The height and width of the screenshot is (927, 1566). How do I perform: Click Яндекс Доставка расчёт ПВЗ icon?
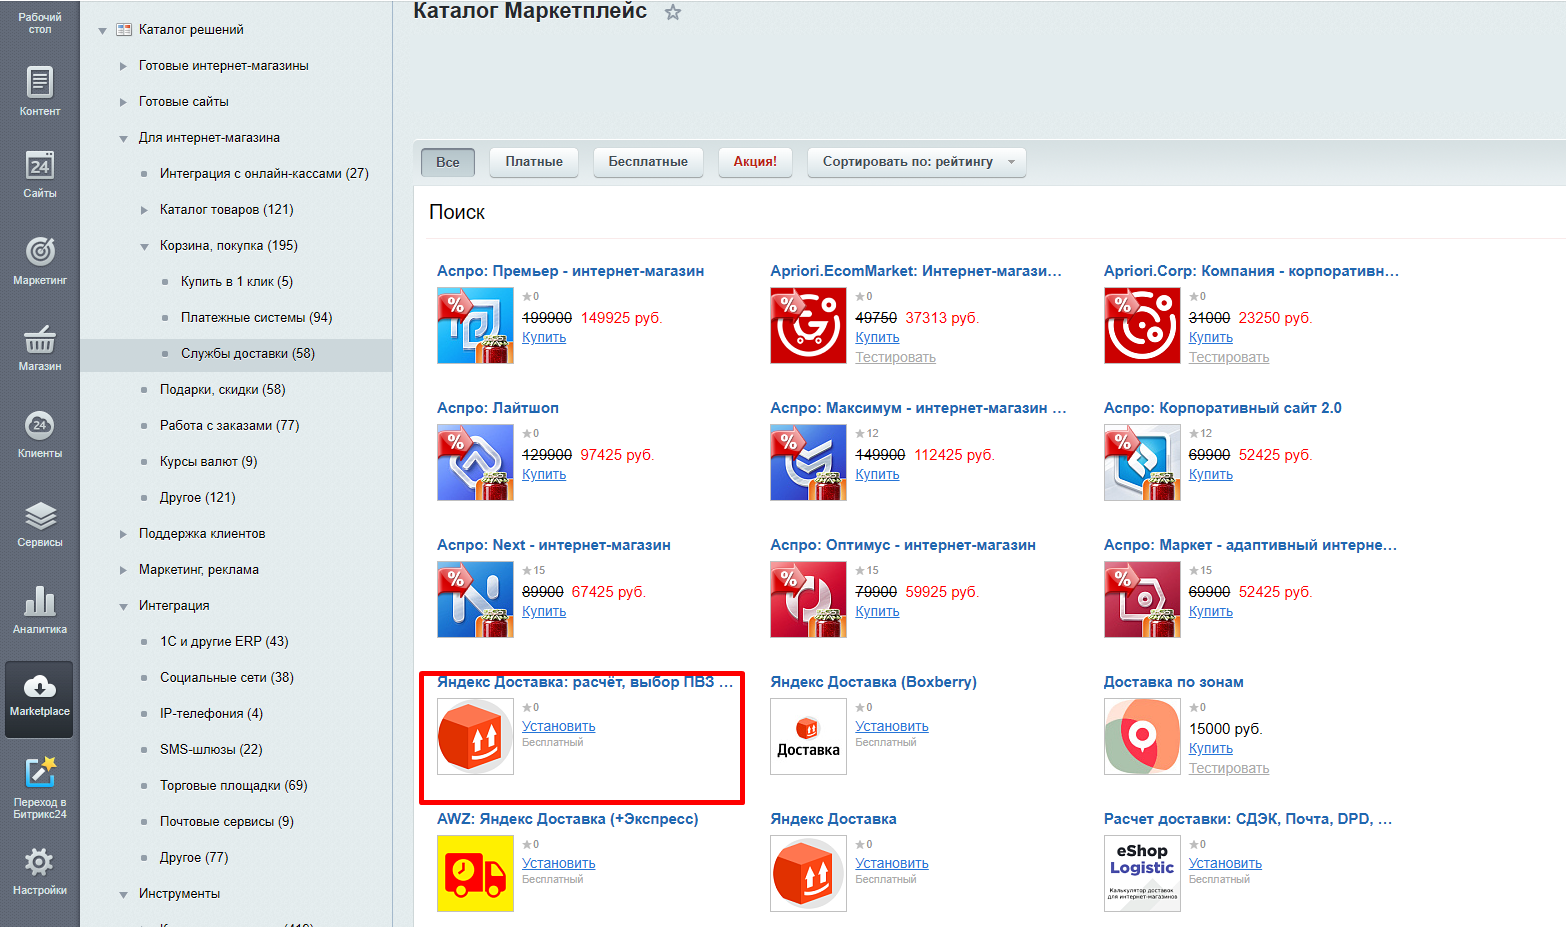(x=475, y=736)
